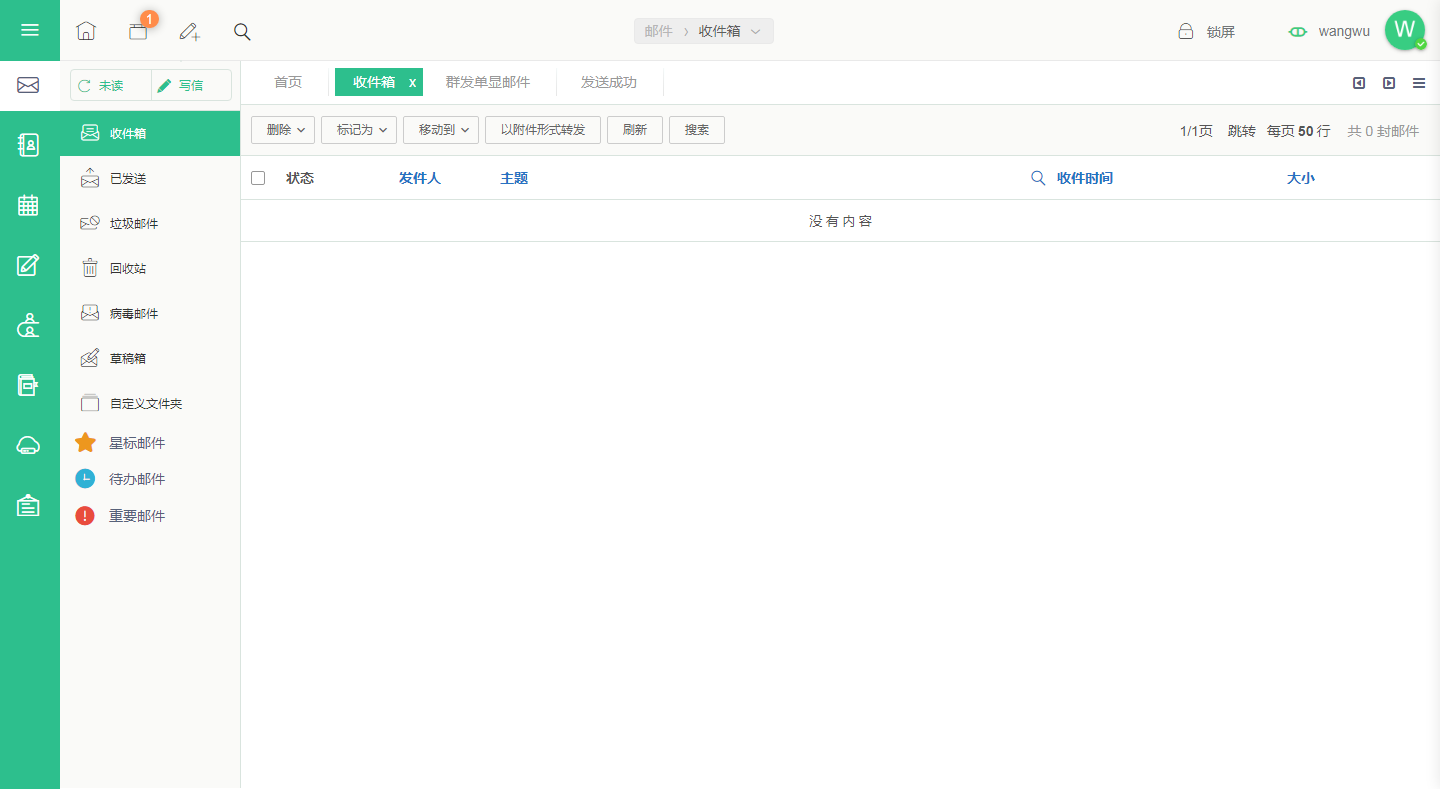Open the calendar grid sidebar icon

click(x=28, y=205)
